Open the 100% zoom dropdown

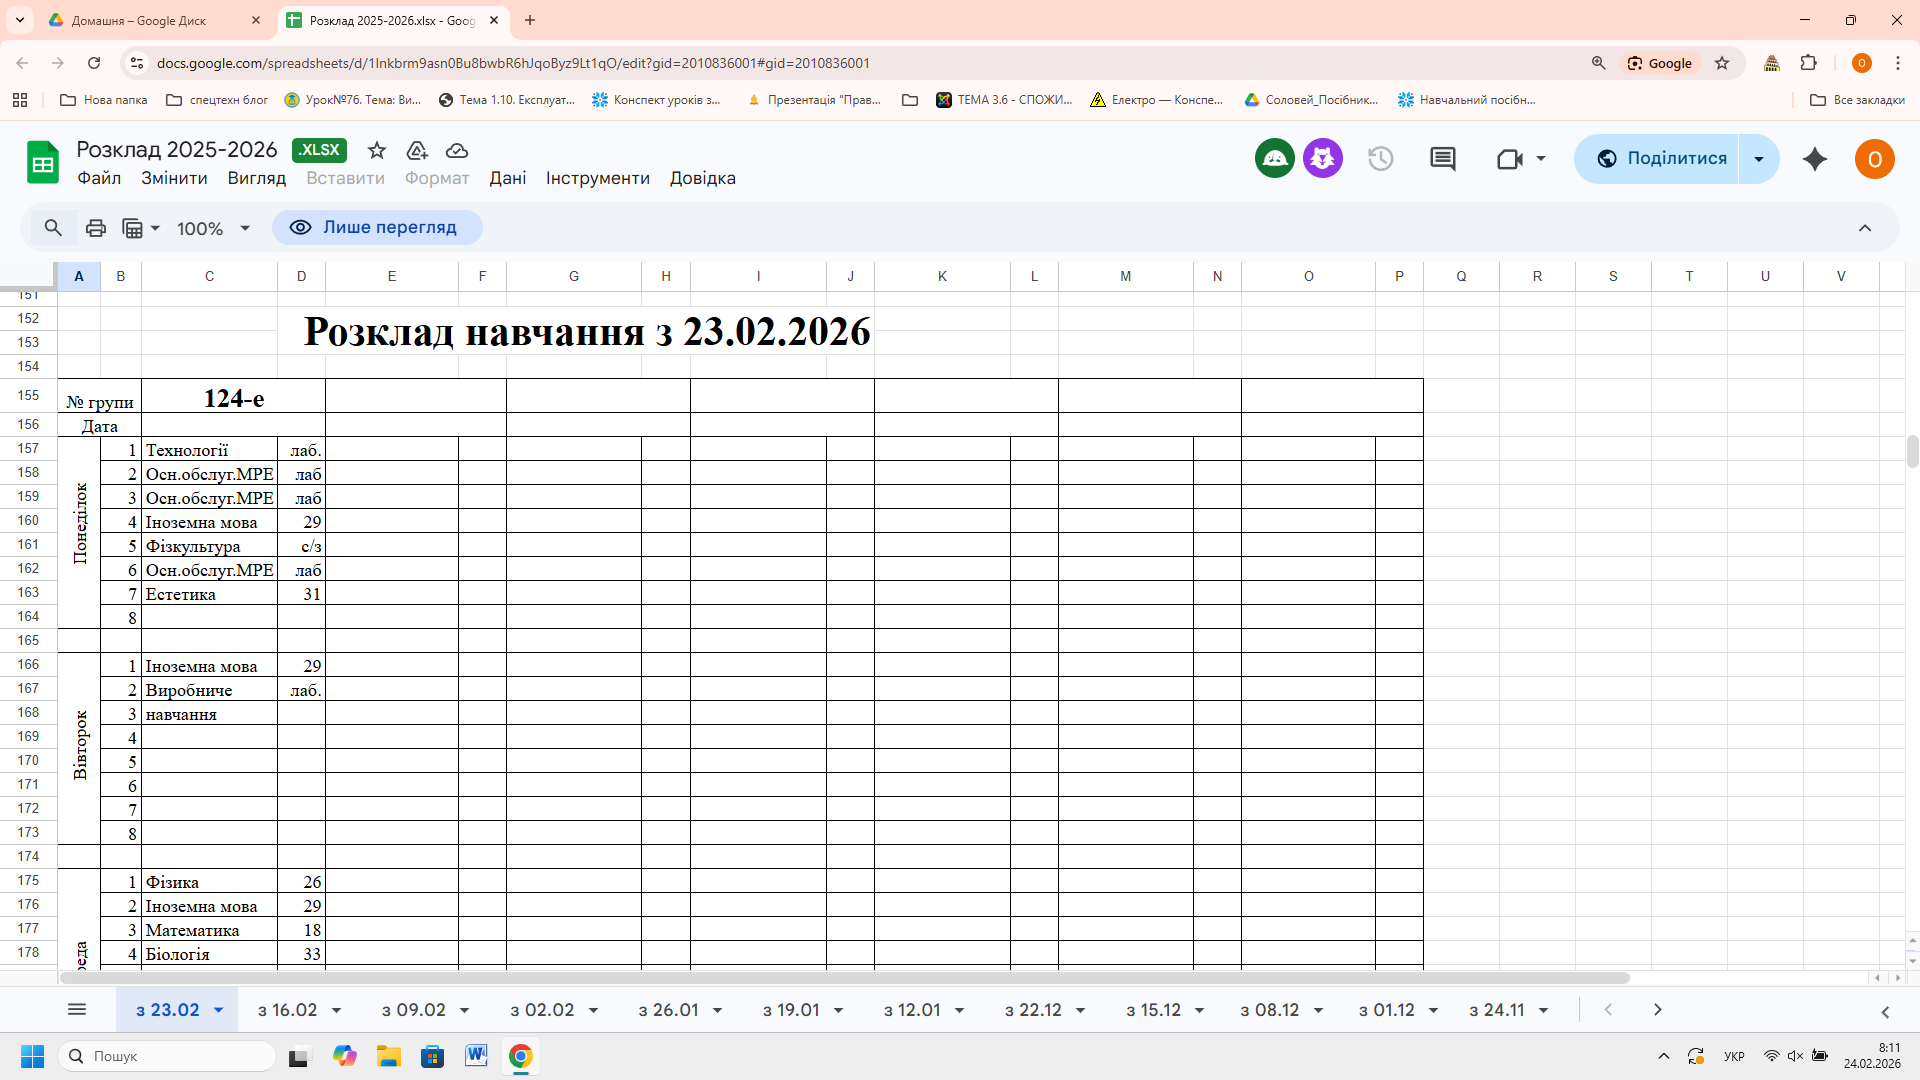(213, 228)
